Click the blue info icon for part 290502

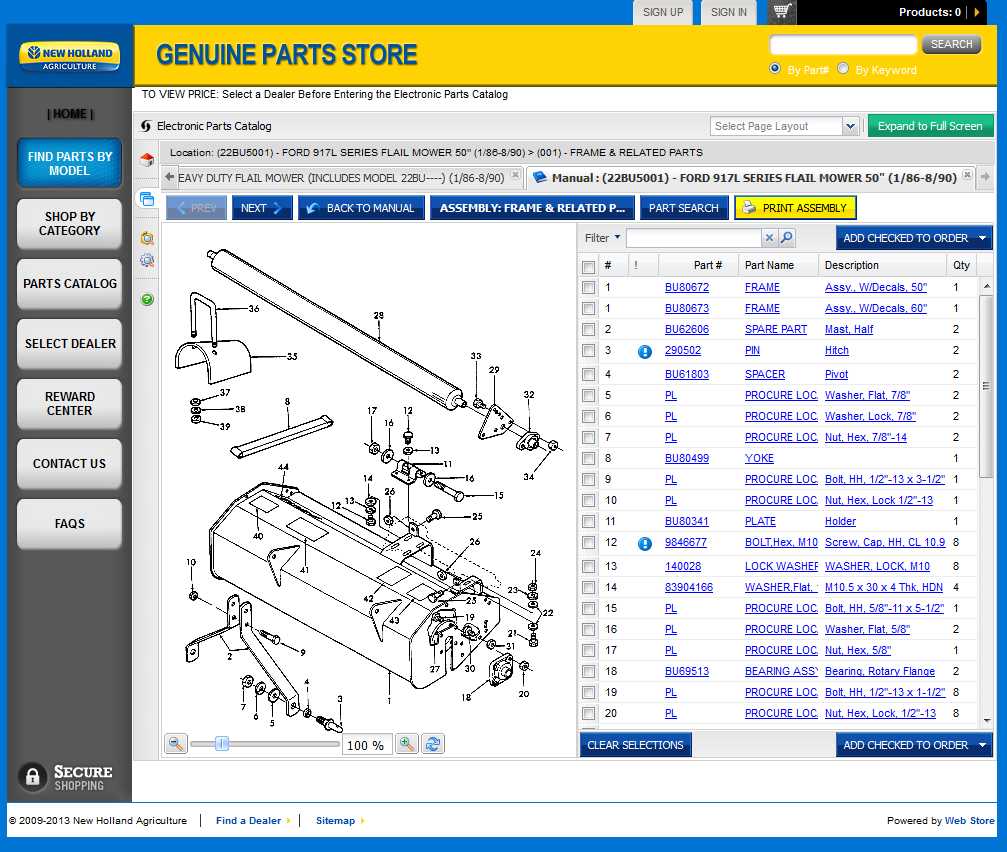point(644,351)
